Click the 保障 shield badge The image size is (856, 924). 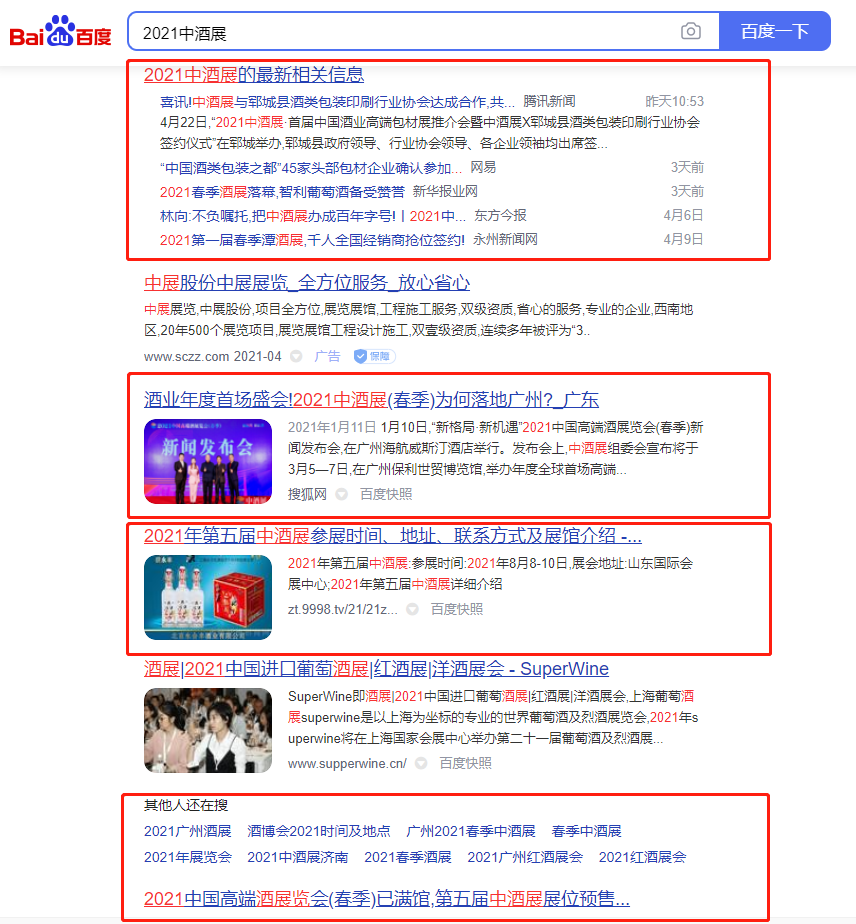(375, 357)
